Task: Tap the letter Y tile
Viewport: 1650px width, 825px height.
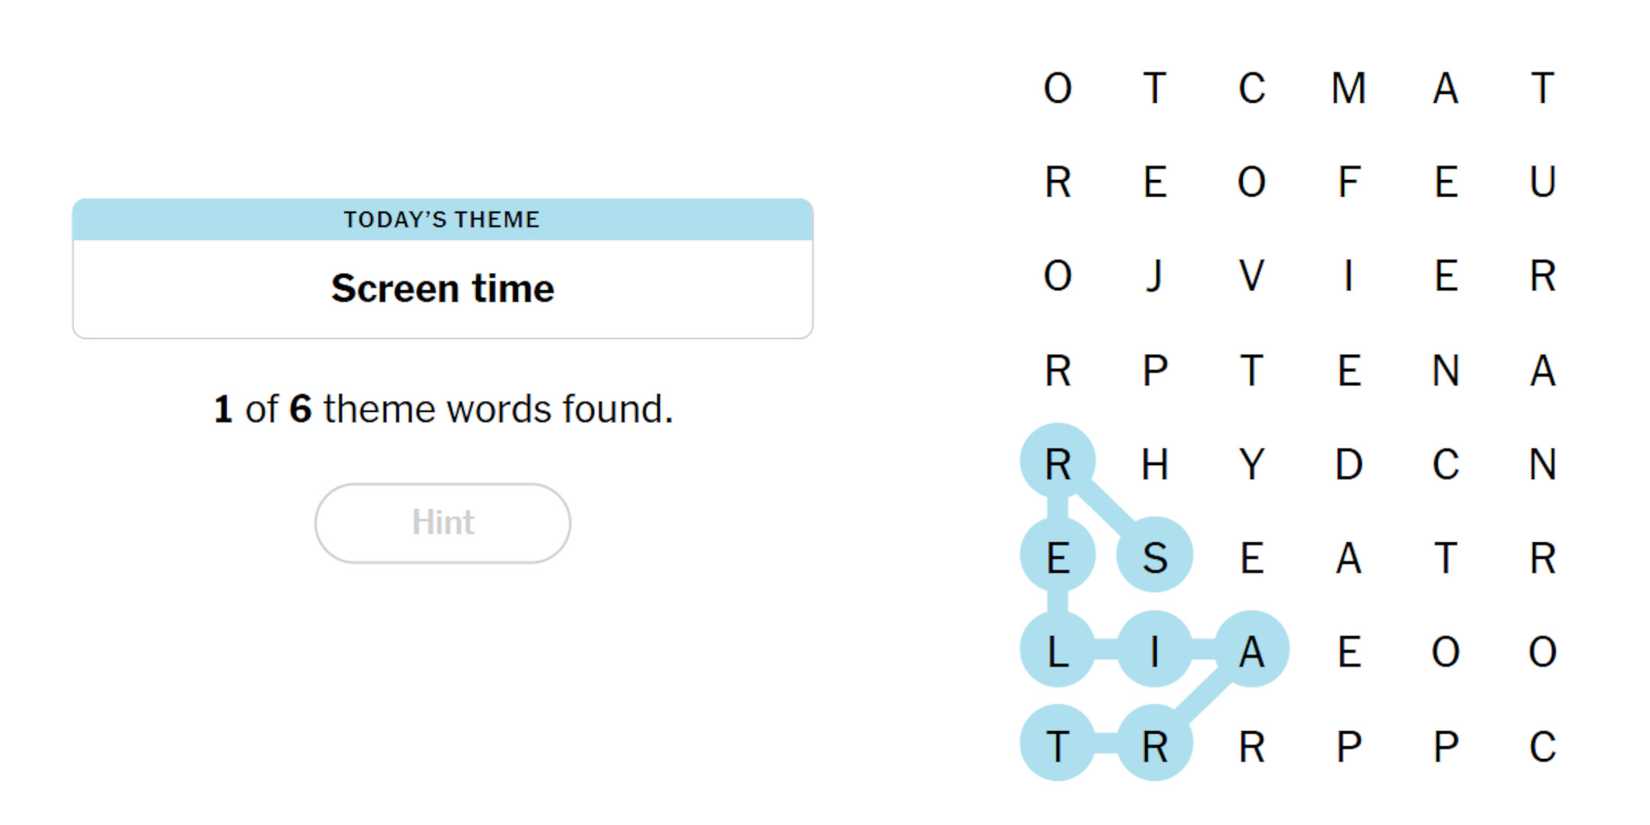Action: (1251, 465)
